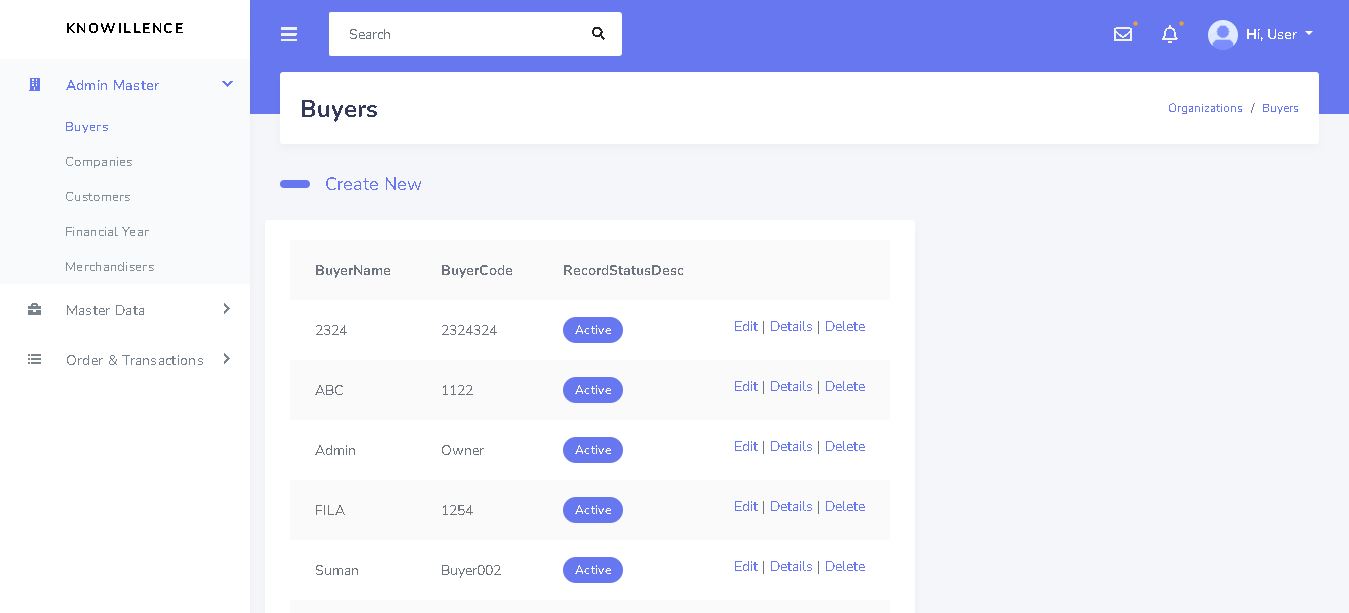Click the user avatar picture
This screenshot has height=613, width=1349.
coord(1223,34)
